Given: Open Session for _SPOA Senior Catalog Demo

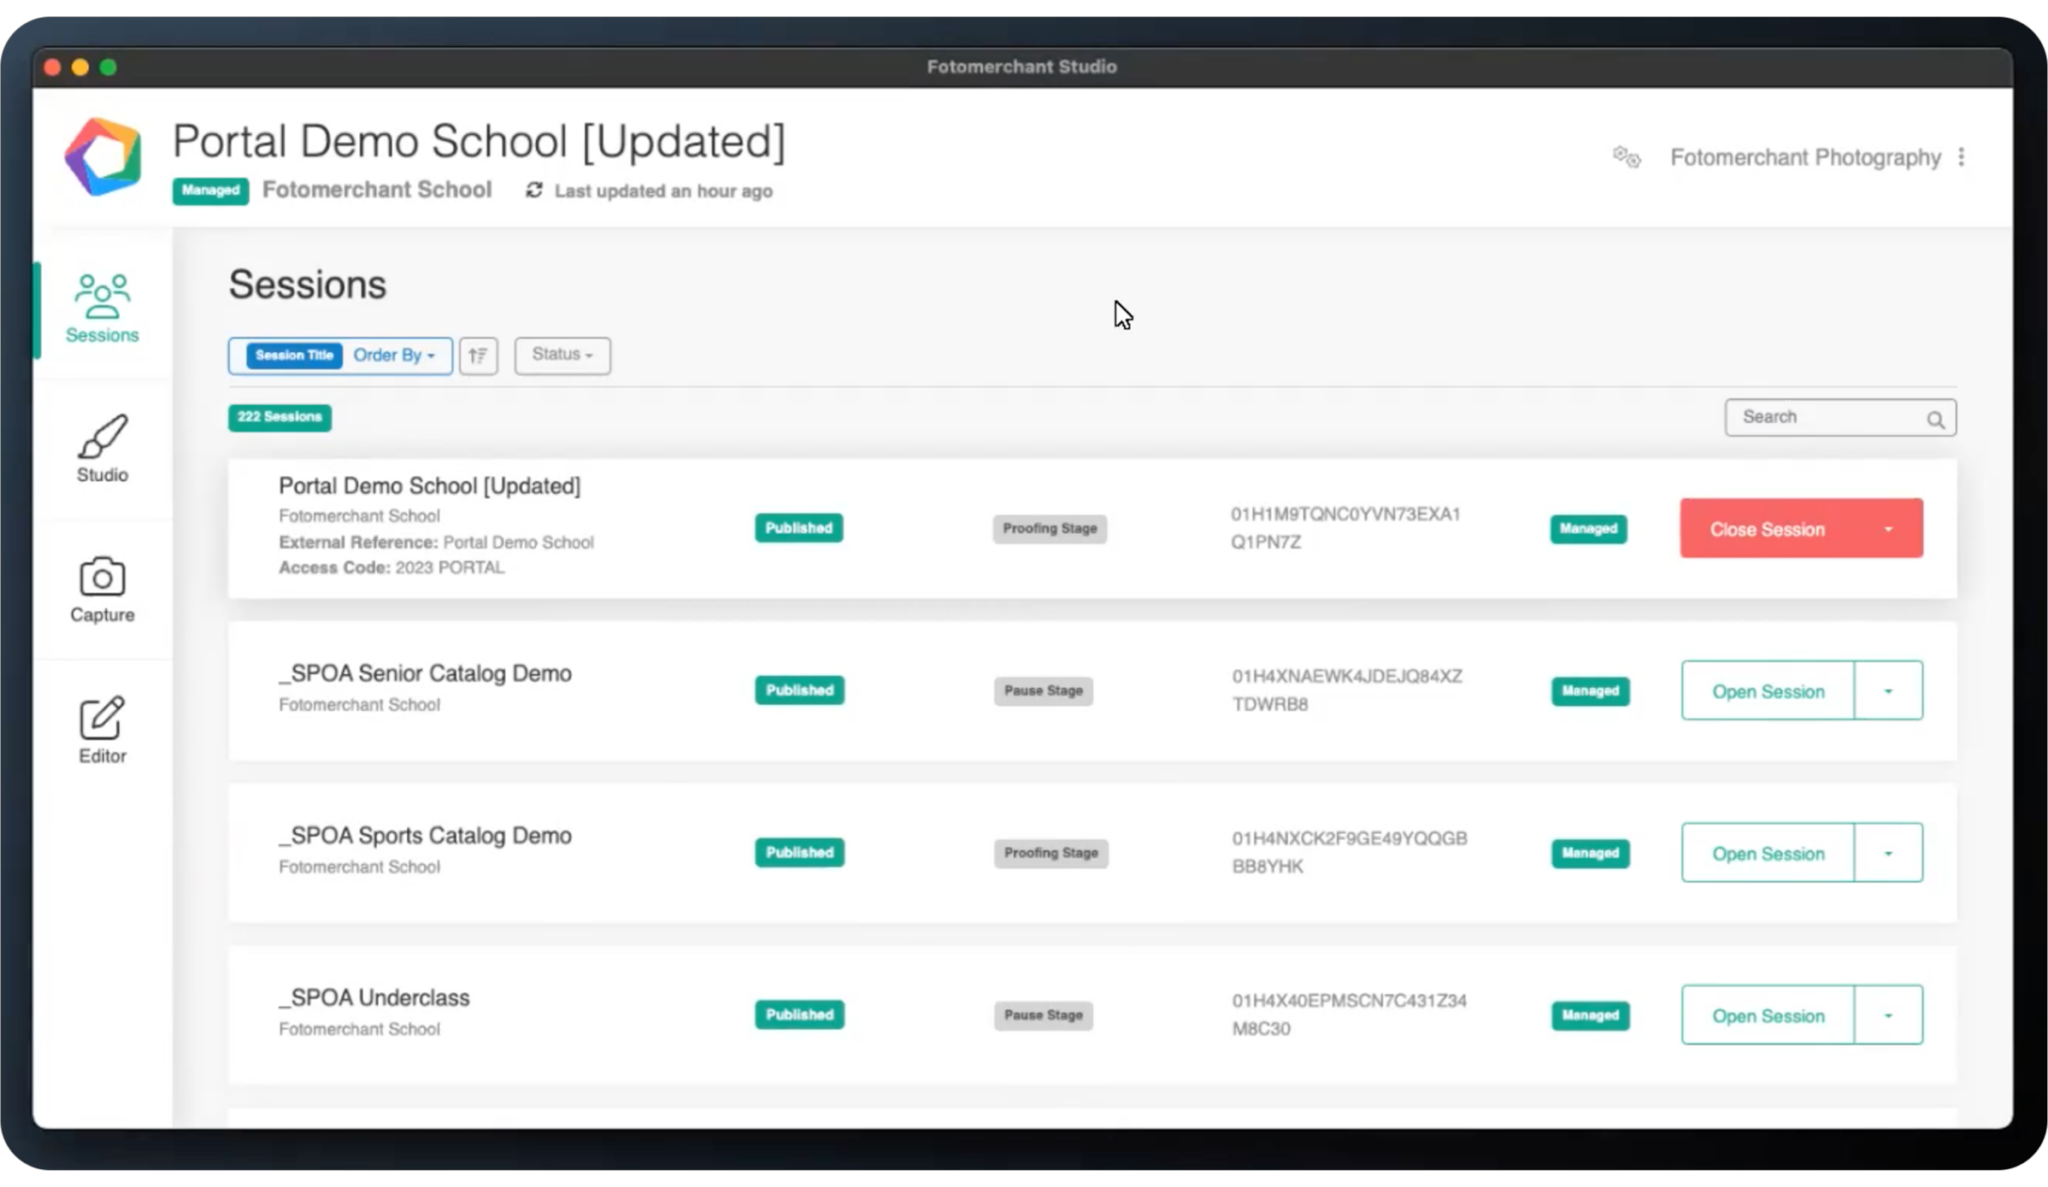Looking at the screenshot, I should click(1768, 691).
